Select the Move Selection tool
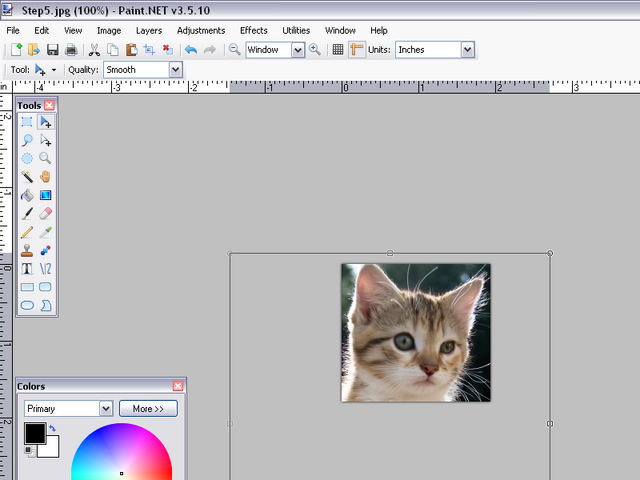Image resolution: width=640 pixels, height=480 pixels. click(45, 140)
